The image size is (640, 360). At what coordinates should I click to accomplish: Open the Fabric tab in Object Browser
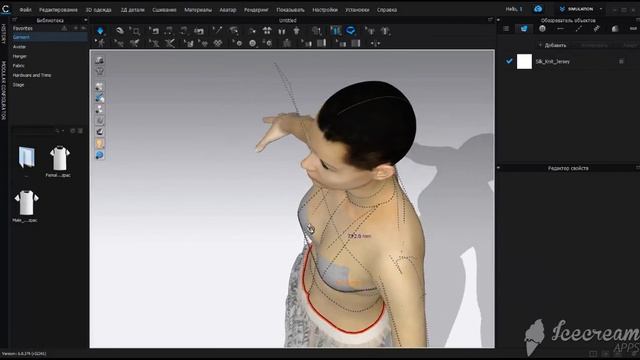[x=524, y=29]
